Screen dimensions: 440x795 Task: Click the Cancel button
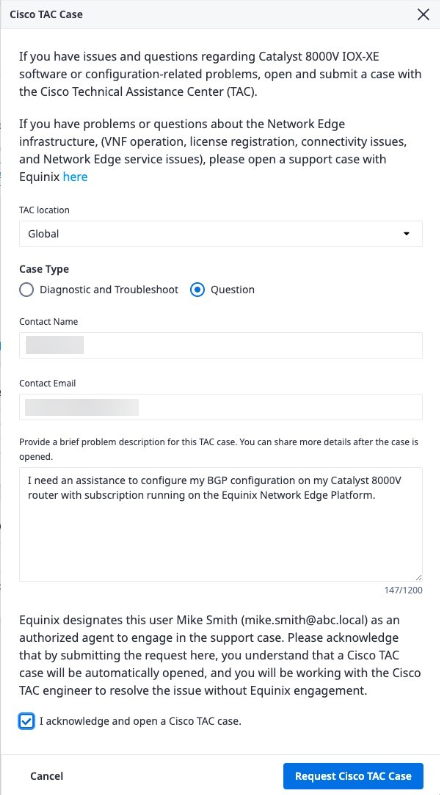tap(47, 776)
